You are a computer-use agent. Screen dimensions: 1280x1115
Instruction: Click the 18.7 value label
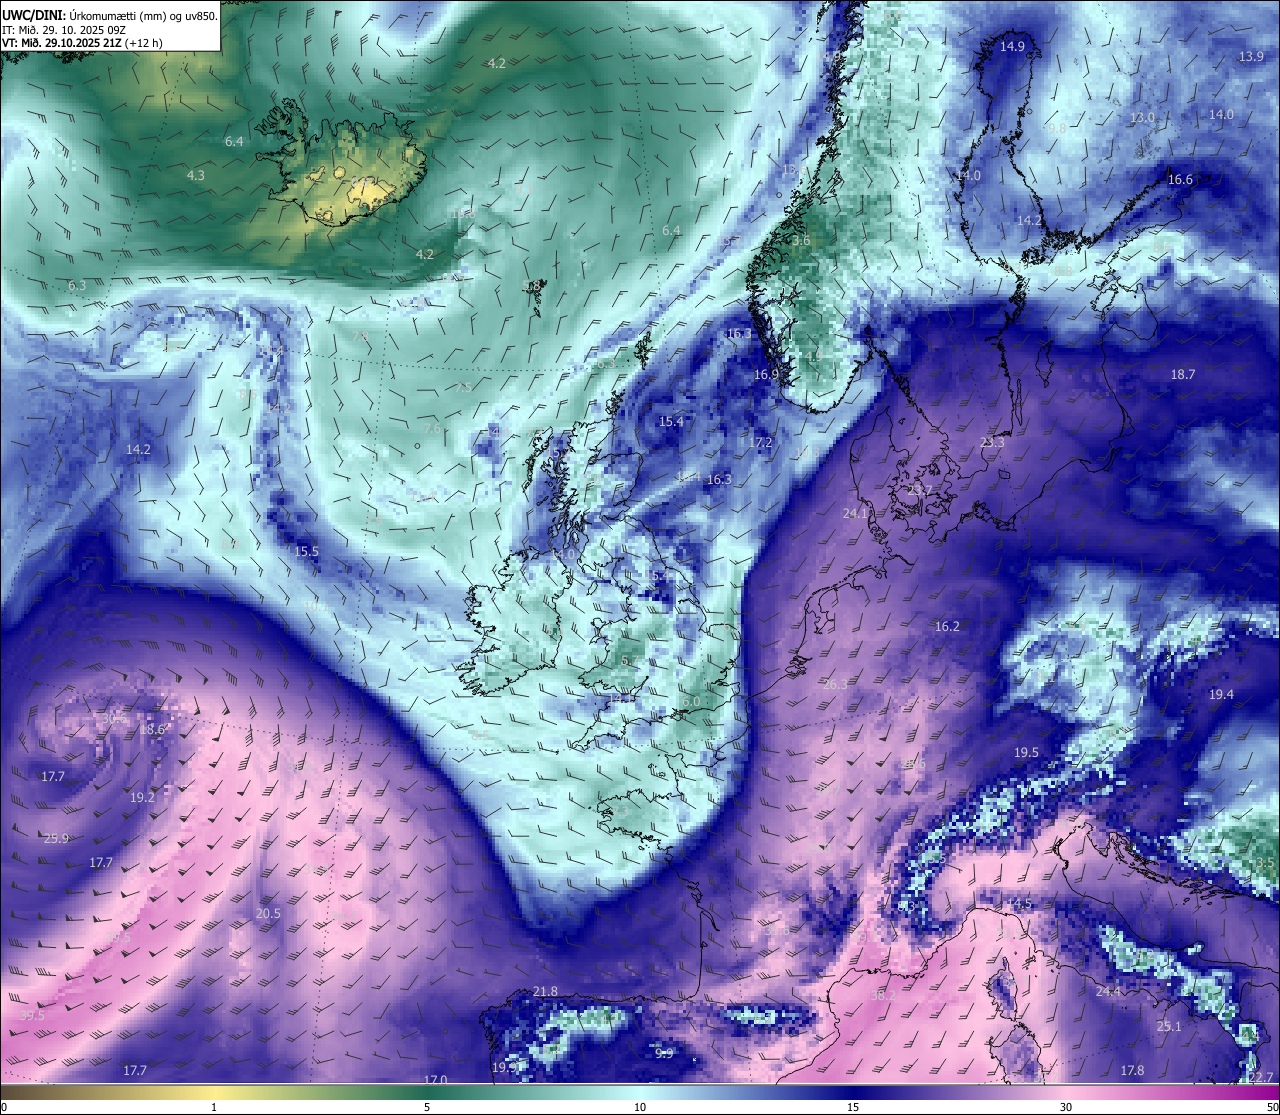pos(1183,374)
